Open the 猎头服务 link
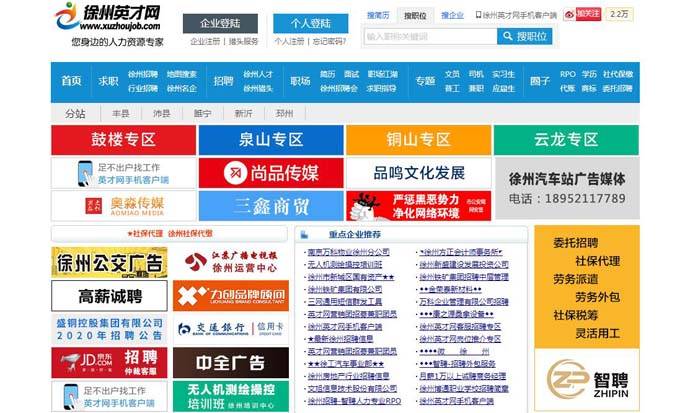This screenshot has height=413, width=690. pos(243,41)
